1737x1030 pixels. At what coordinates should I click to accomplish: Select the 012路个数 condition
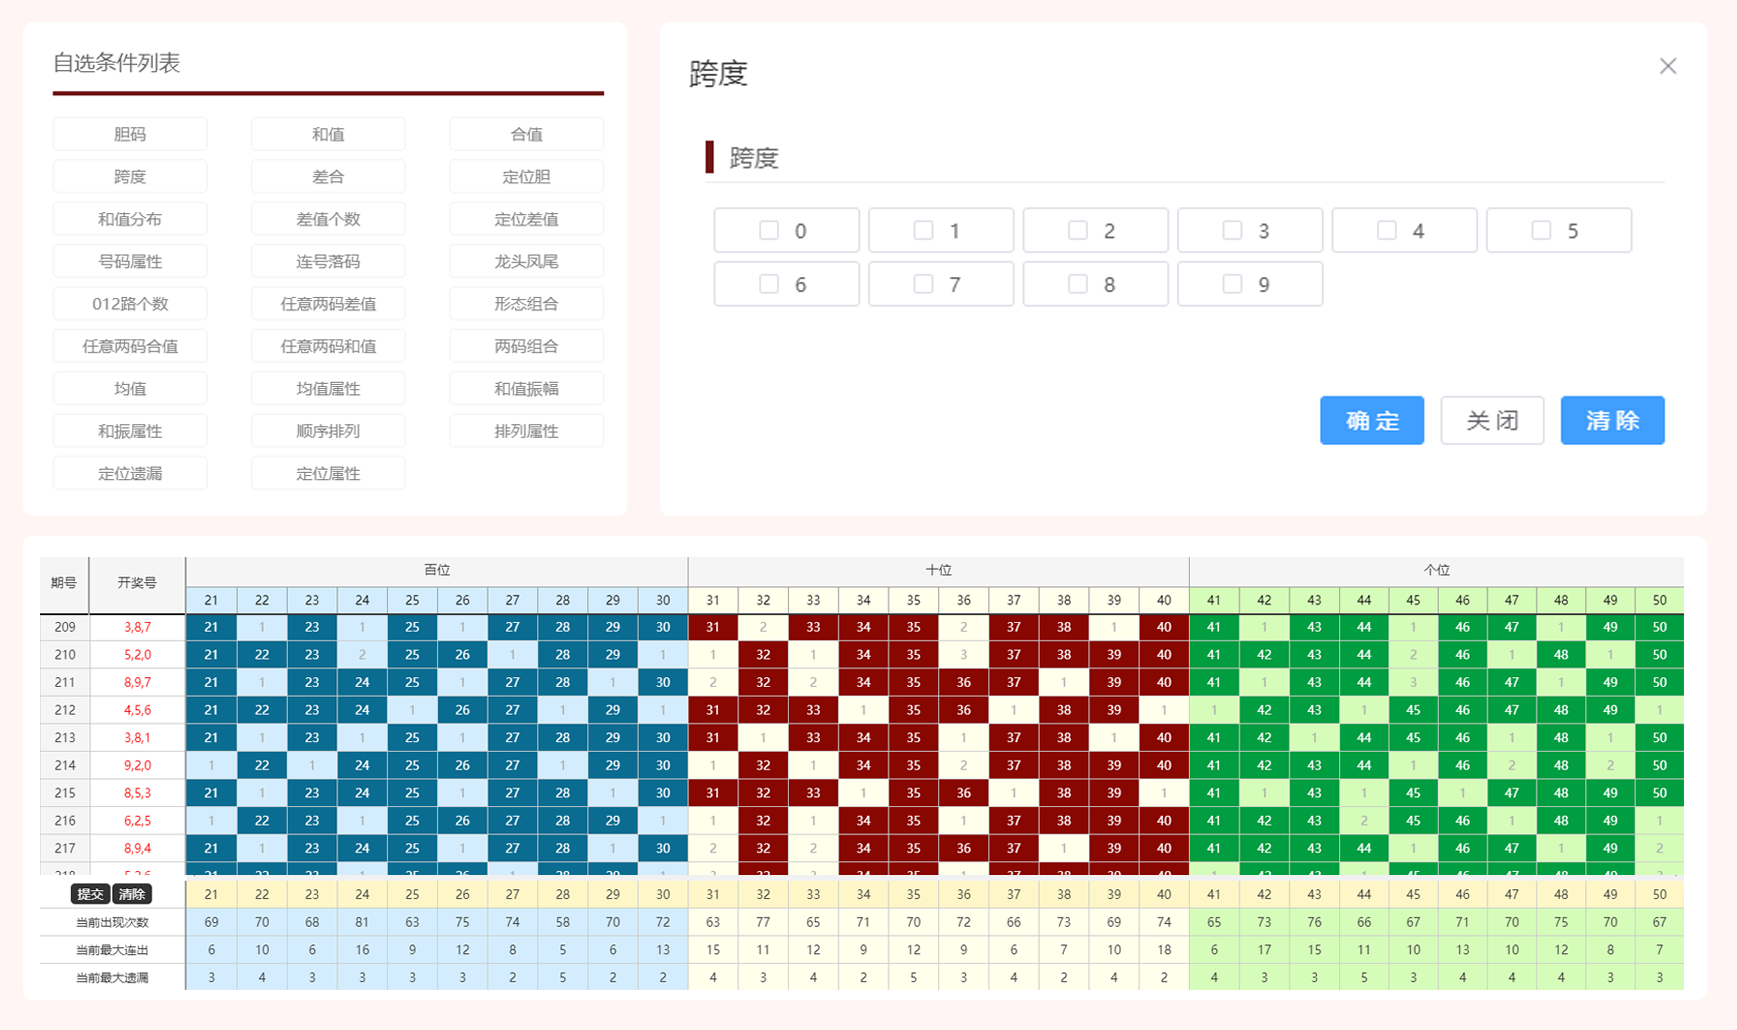130,304
